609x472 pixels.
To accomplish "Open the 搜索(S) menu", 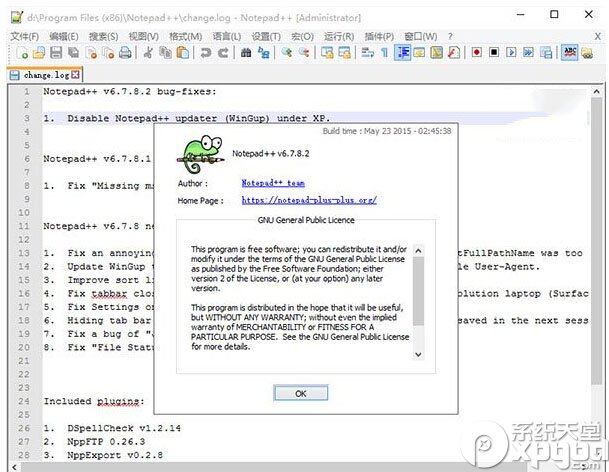I will [103, 37].
